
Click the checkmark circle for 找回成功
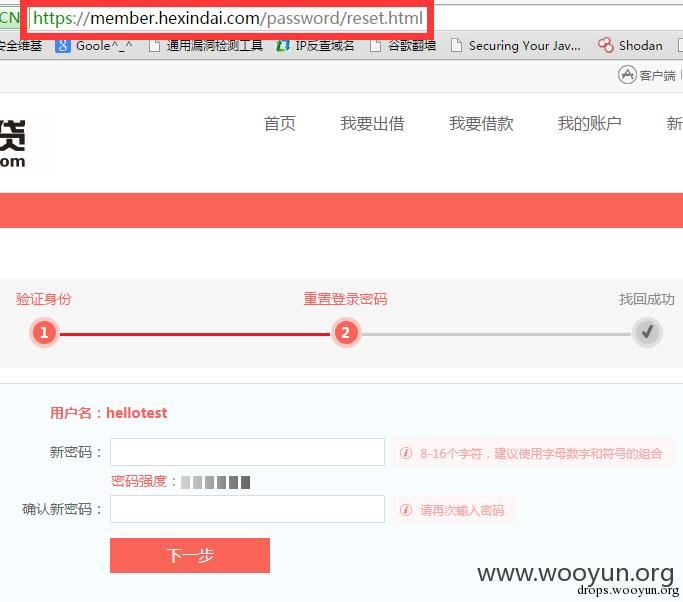647,332
